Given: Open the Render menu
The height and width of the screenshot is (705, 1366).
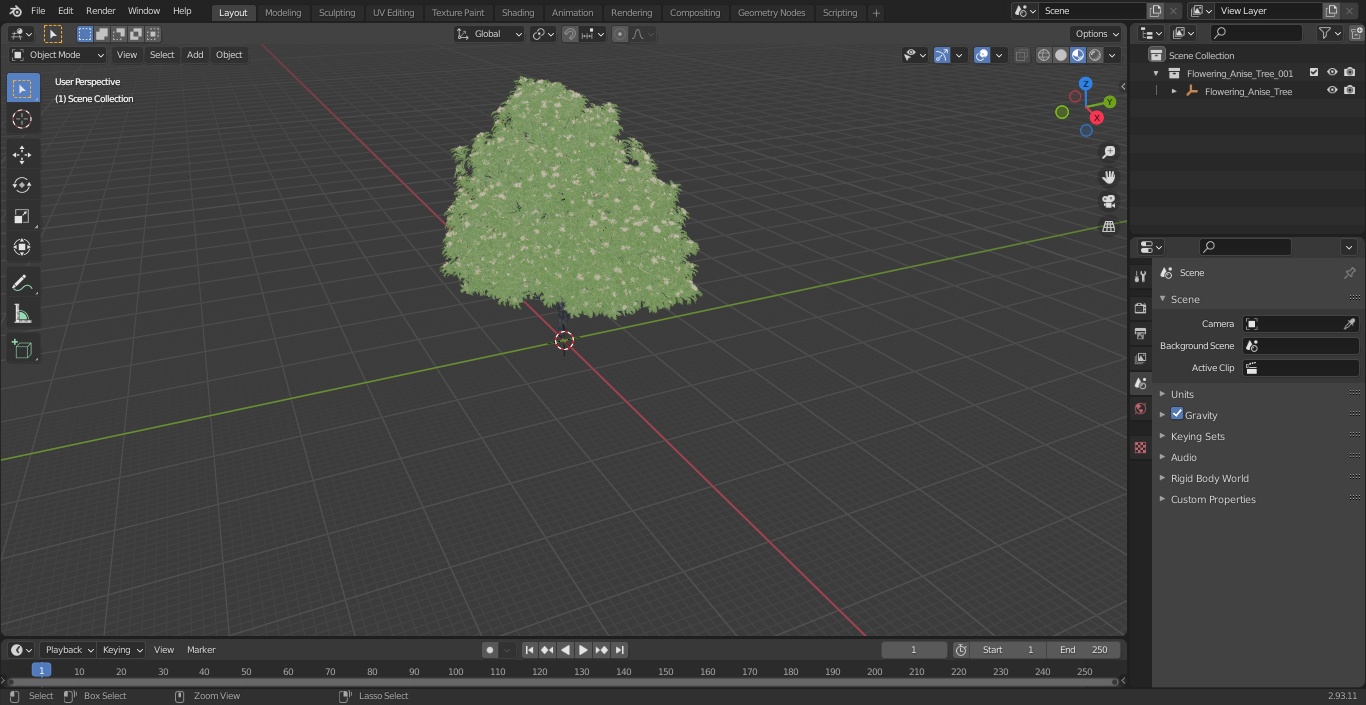Looking at the screenshot, I should pyautogui.click(x=100, y=11).
